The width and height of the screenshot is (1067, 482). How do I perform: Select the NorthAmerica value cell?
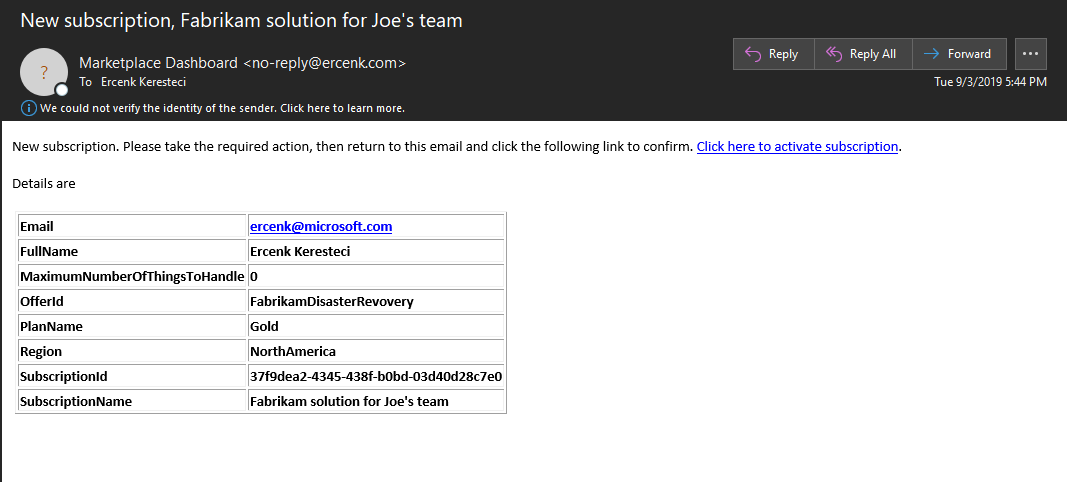pyautogui.click(x=376, y=351)
